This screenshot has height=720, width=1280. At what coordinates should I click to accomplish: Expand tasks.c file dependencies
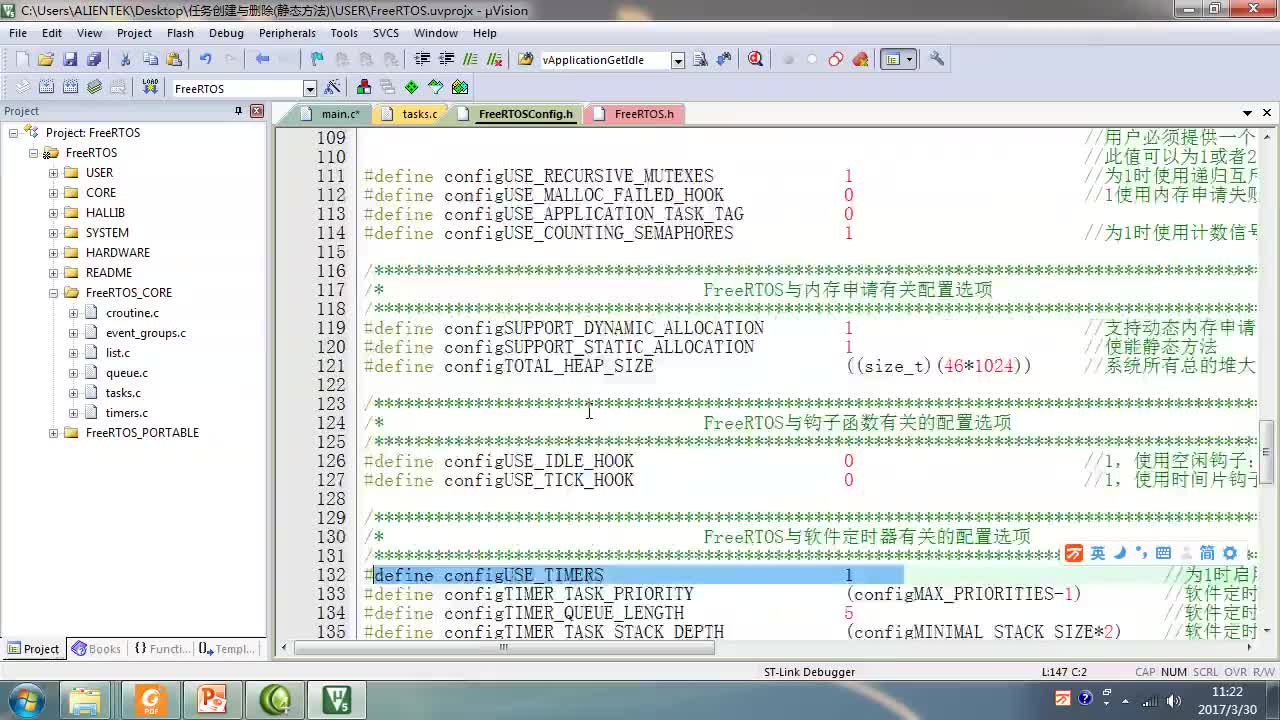click(x=73, y=393)
